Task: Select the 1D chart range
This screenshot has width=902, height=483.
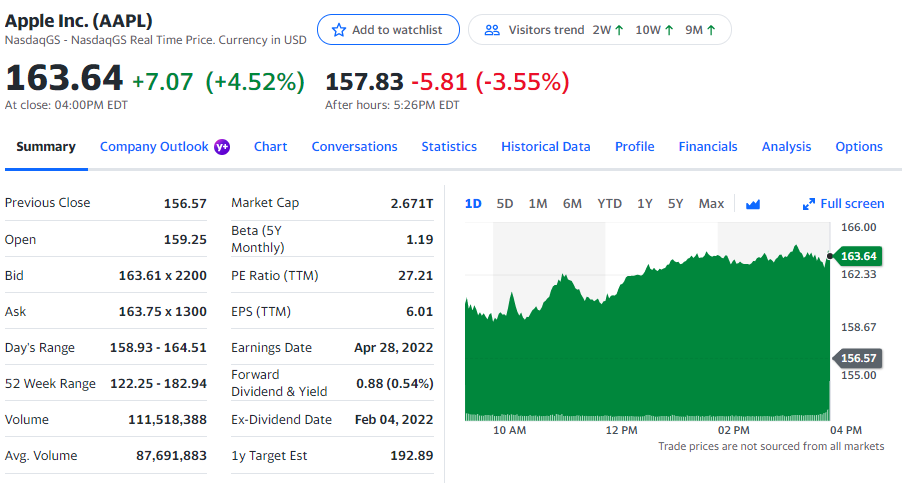Action: tap(473, 204)
